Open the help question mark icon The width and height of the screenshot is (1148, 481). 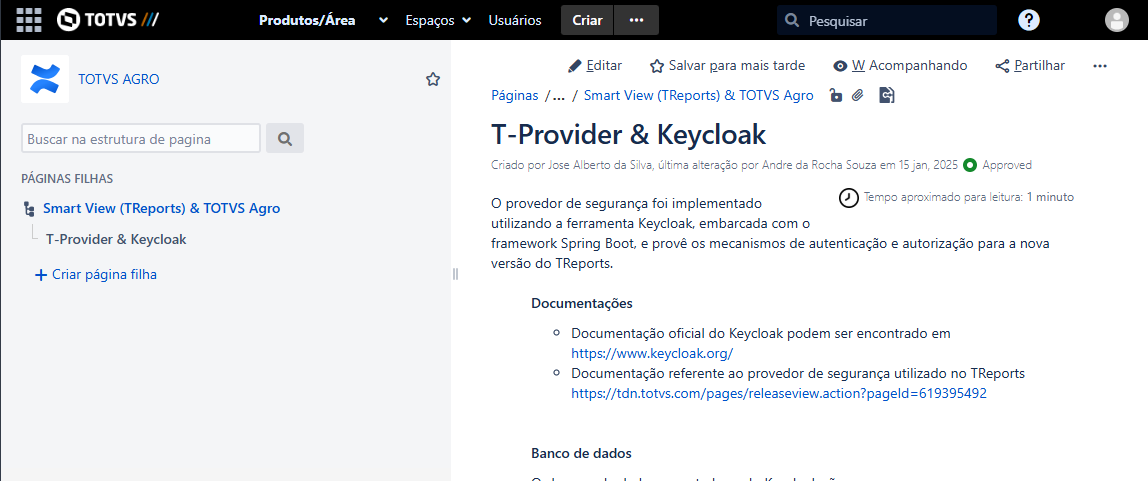tap(1029, 20)
